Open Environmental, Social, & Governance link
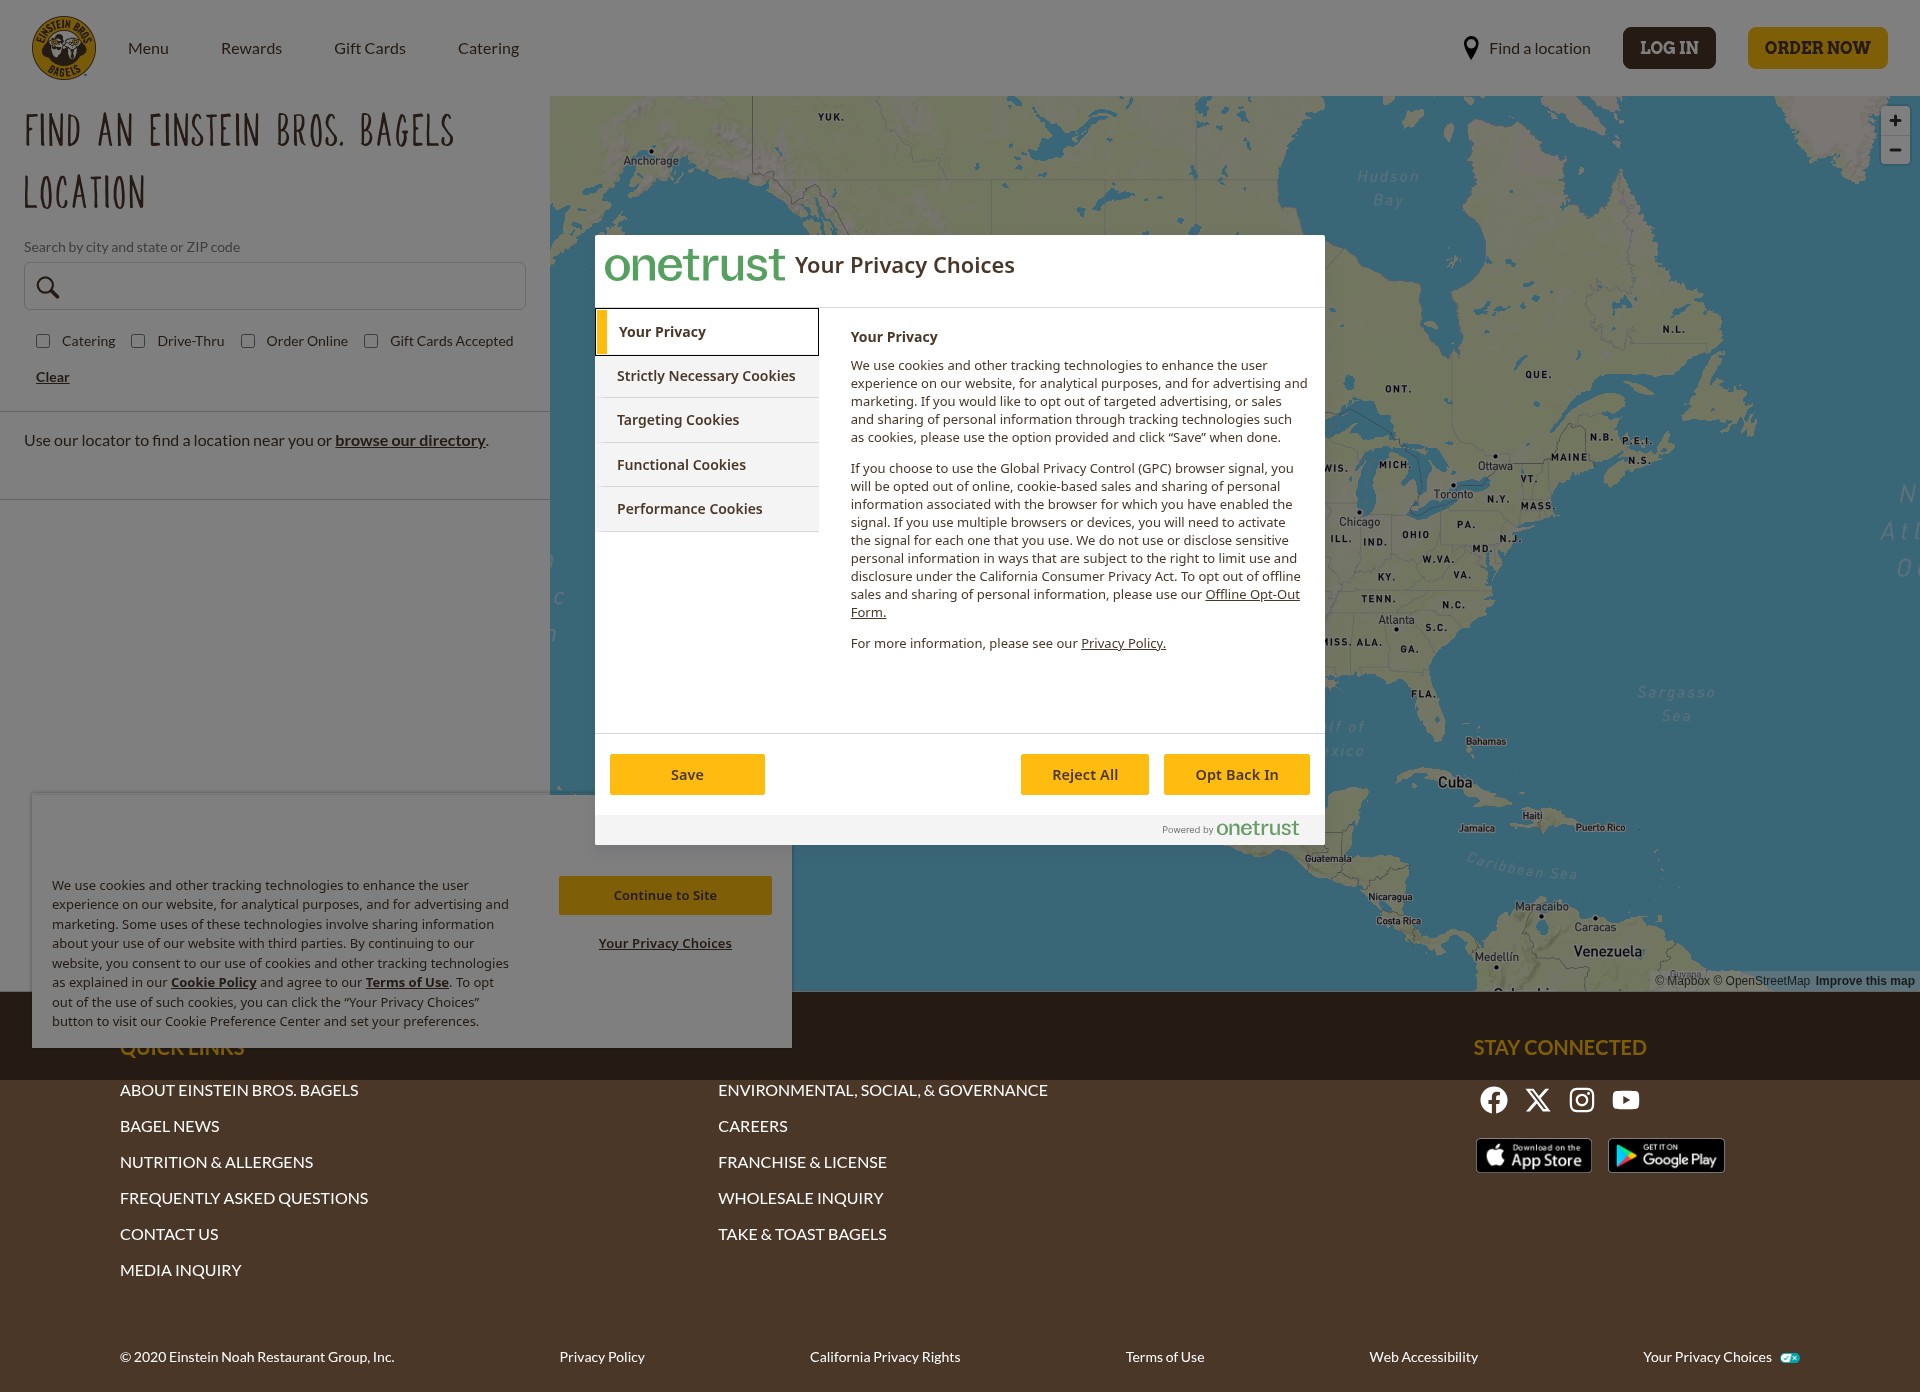The width and height of the screenshot is (1920, 1392). pos(883,1090)
